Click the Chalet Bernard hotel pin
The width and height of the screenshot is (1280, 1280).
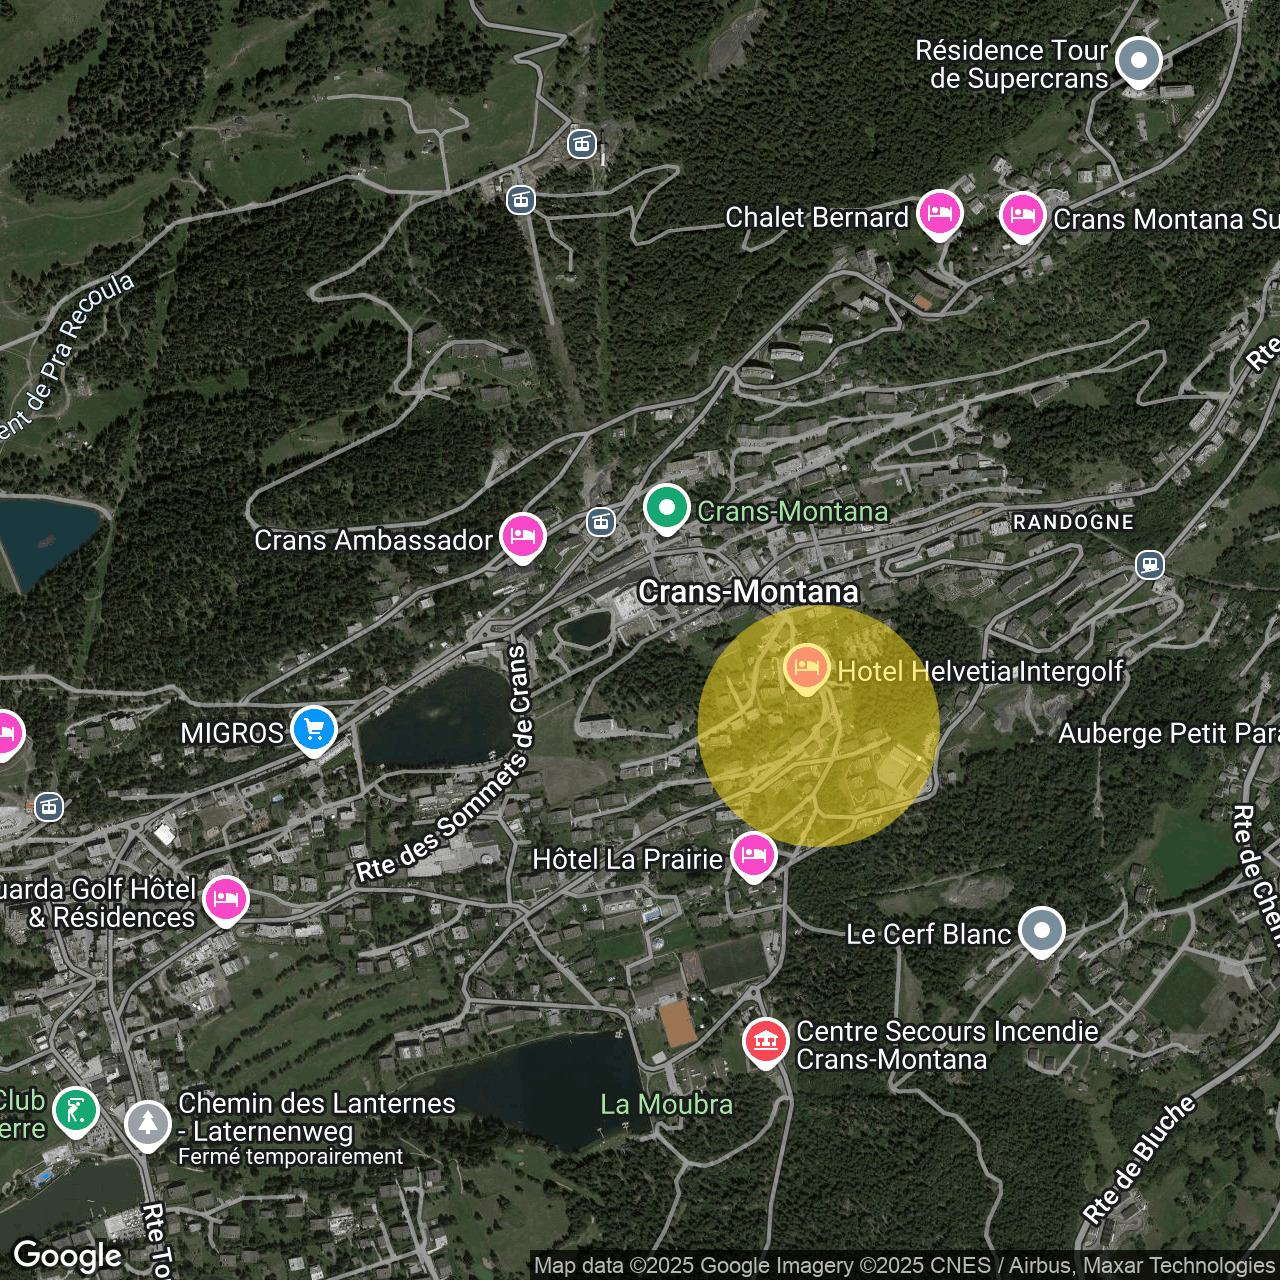[939, 214]
